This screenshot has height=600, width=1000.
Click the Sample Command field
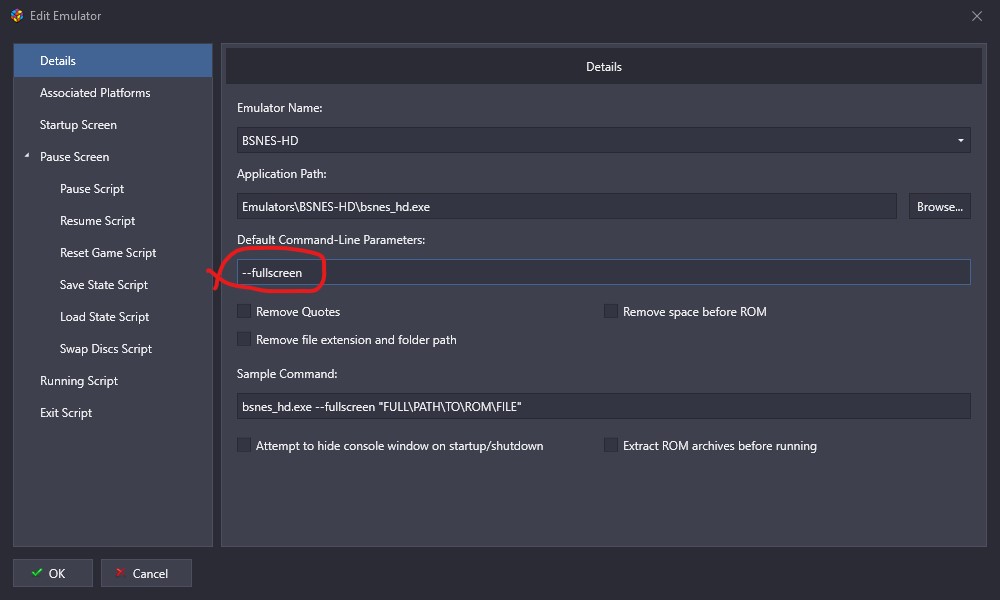[603, 406]
